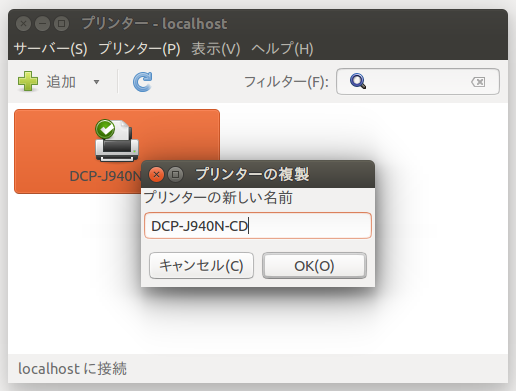Close the main プリンター - localhost window
The width and height of the screenshot is (516, 391).
(23, 24)
